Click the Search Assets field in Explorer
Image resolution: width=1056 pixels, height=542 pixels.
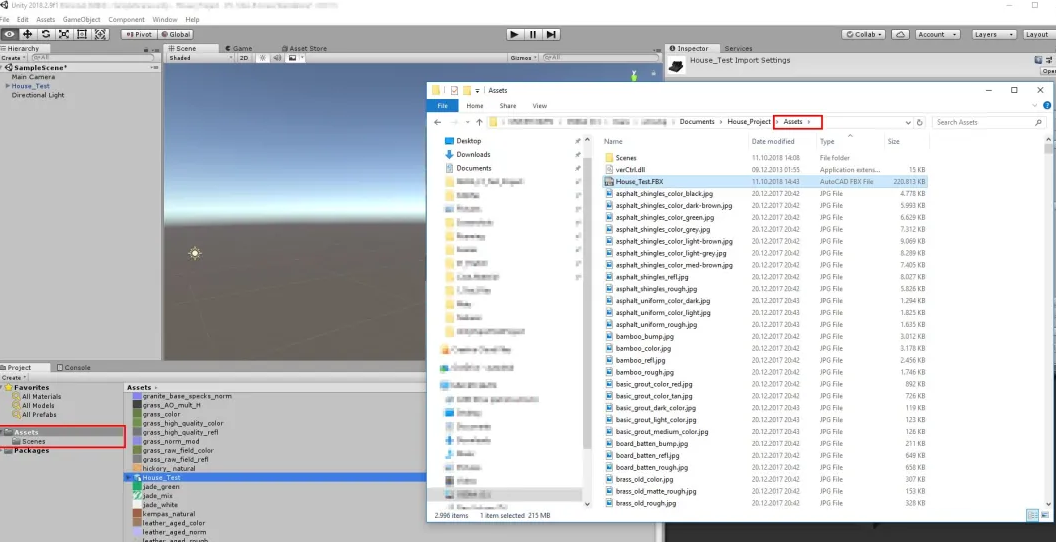pos(989,123)
